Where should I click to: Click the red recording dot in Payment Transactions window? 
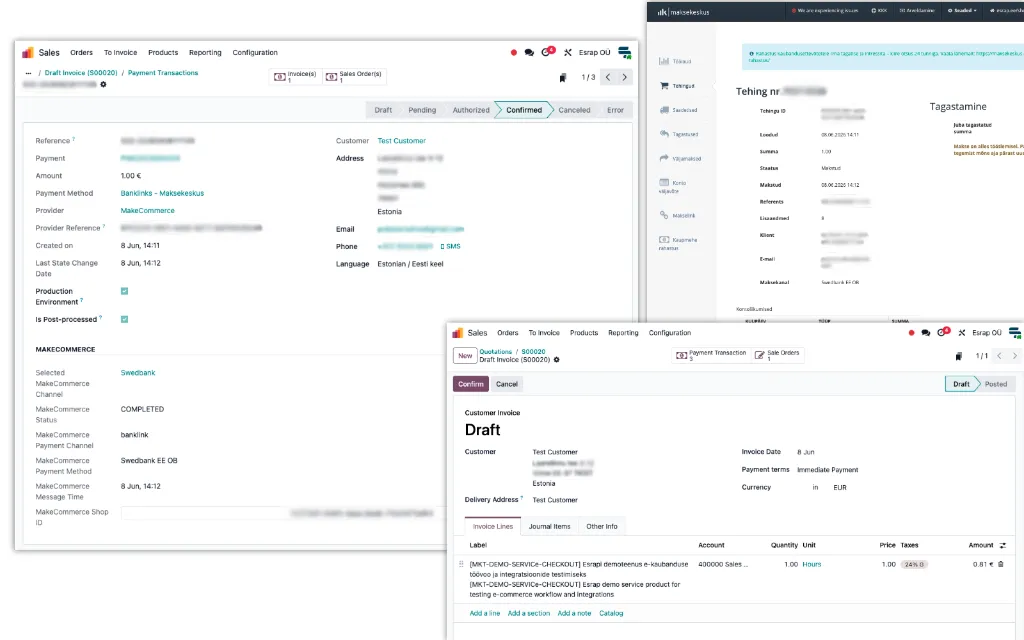(x=514, y=52)
